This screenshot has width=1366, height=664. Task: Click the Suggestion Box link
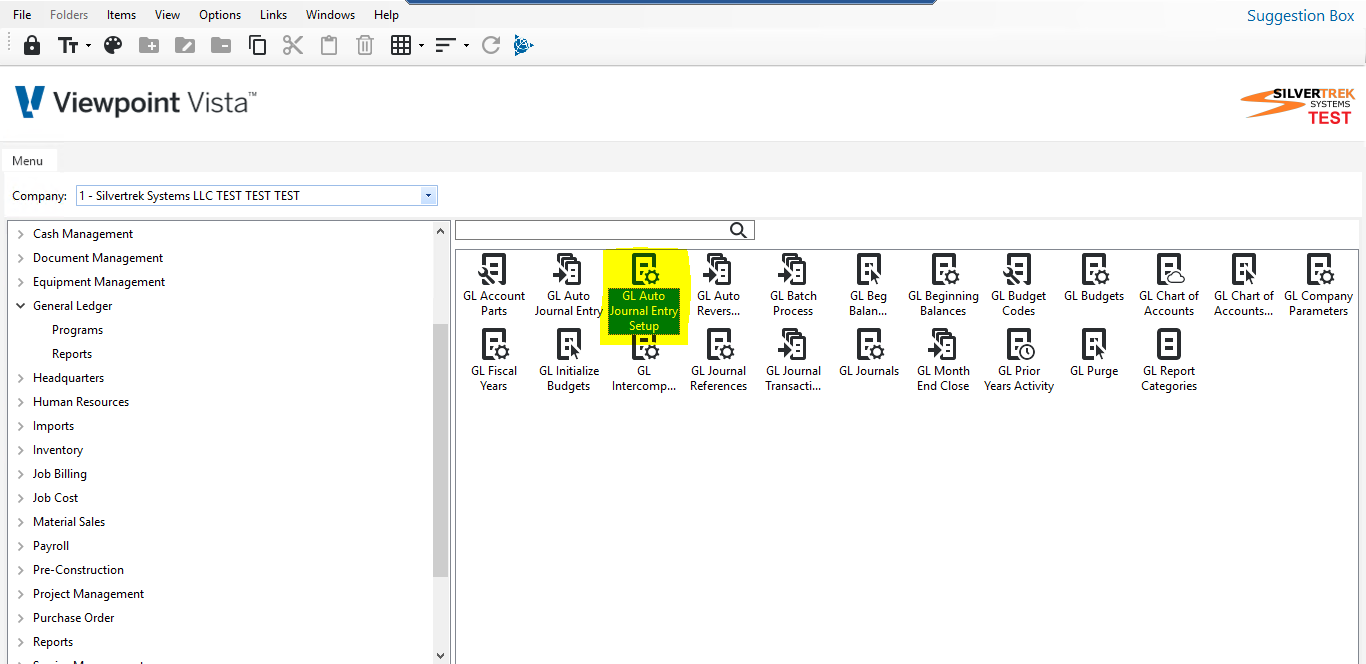coord(1300,16)
